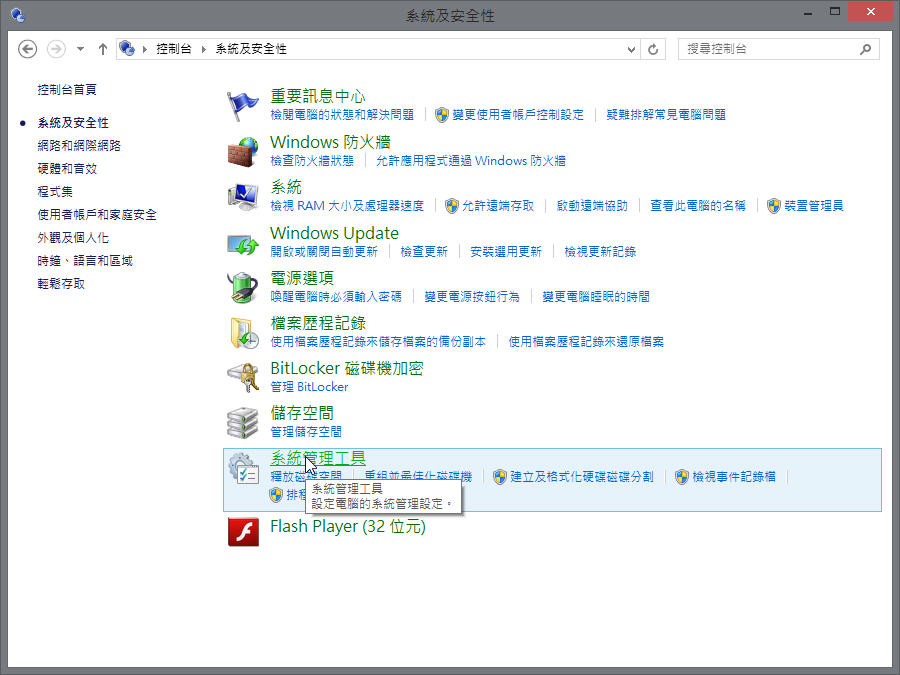Open the Windows Firewall brick wall icon
The height and width of the screenshot is (675, 900).
click(243, 152)
